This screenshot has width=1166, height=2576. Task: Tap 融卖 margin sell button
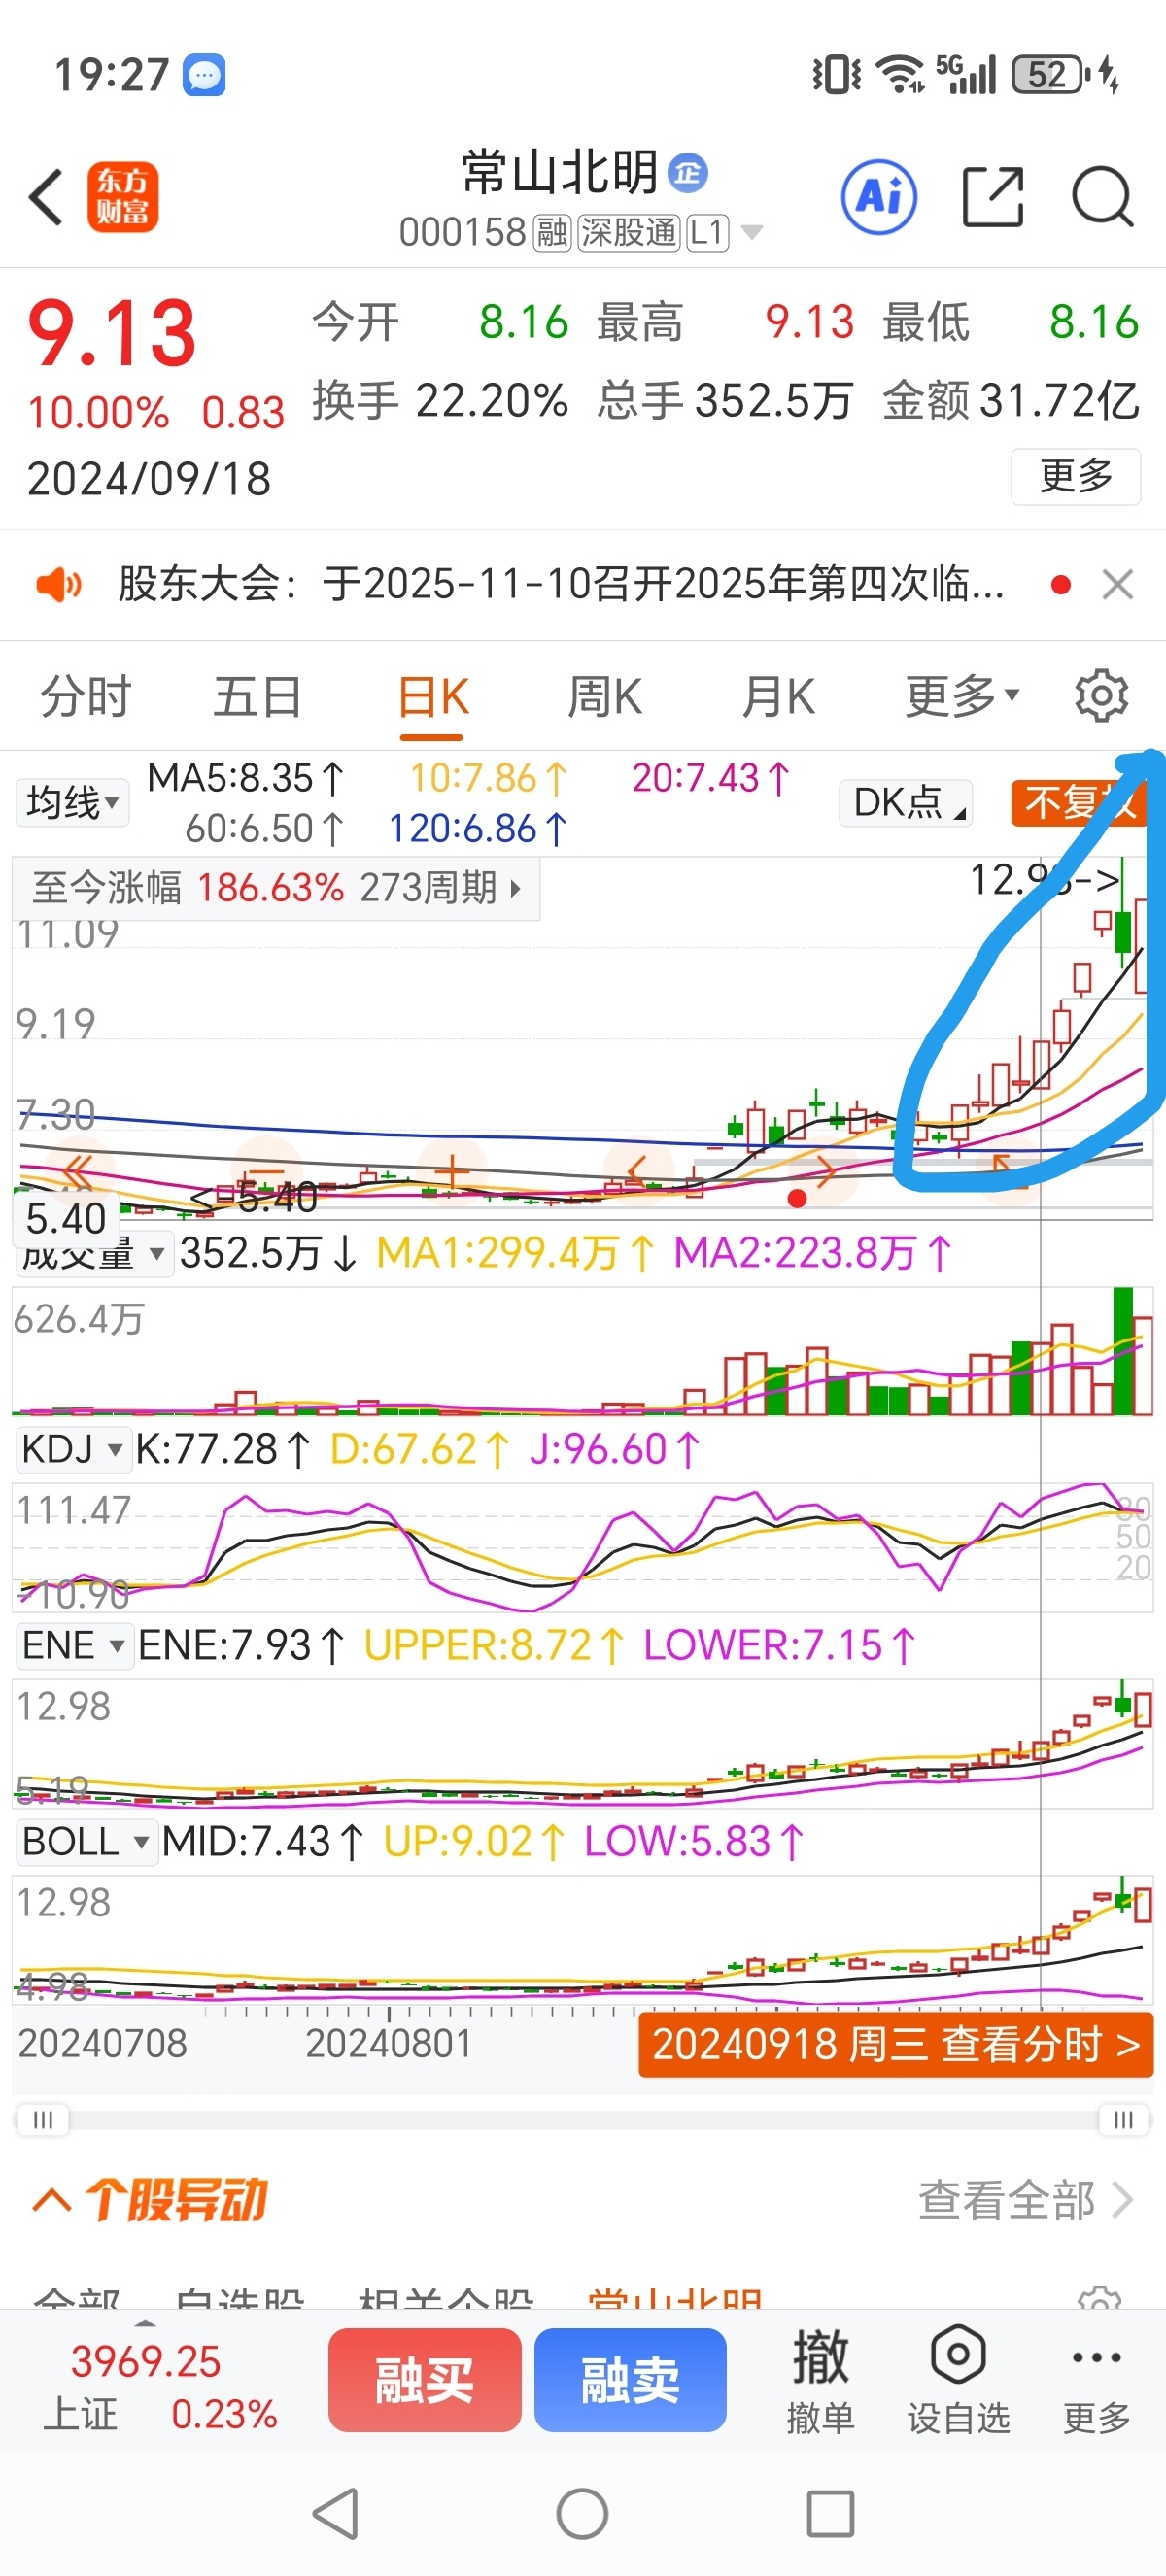(630, 2379)
